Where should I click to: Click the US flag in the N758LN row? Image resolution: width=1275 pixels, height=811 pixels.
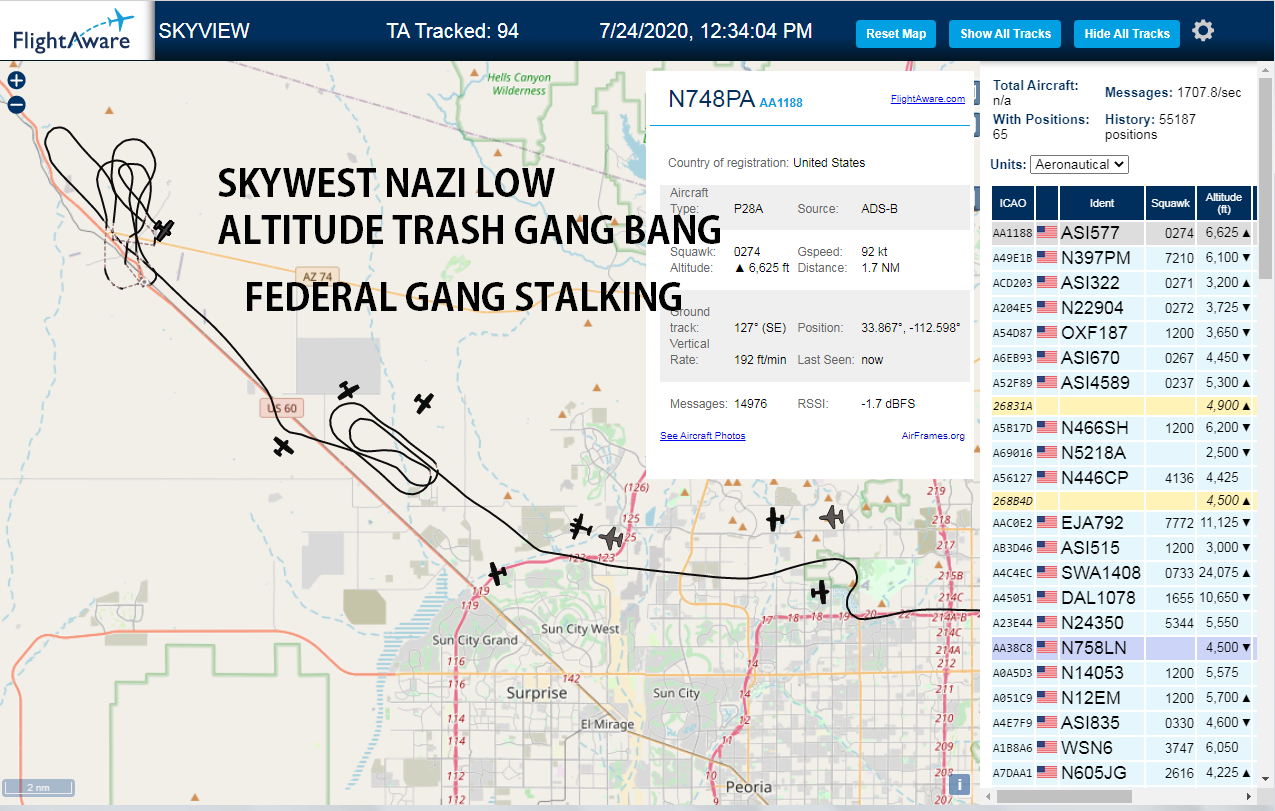(x=1047, y=648)
